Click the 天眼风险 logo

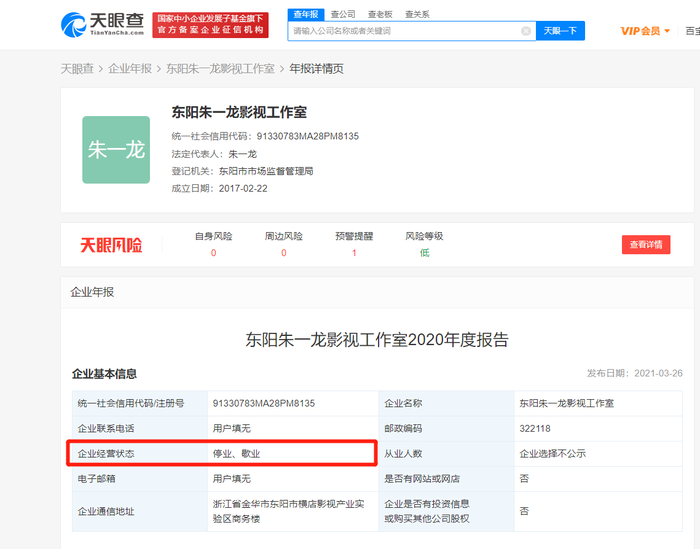111,245
